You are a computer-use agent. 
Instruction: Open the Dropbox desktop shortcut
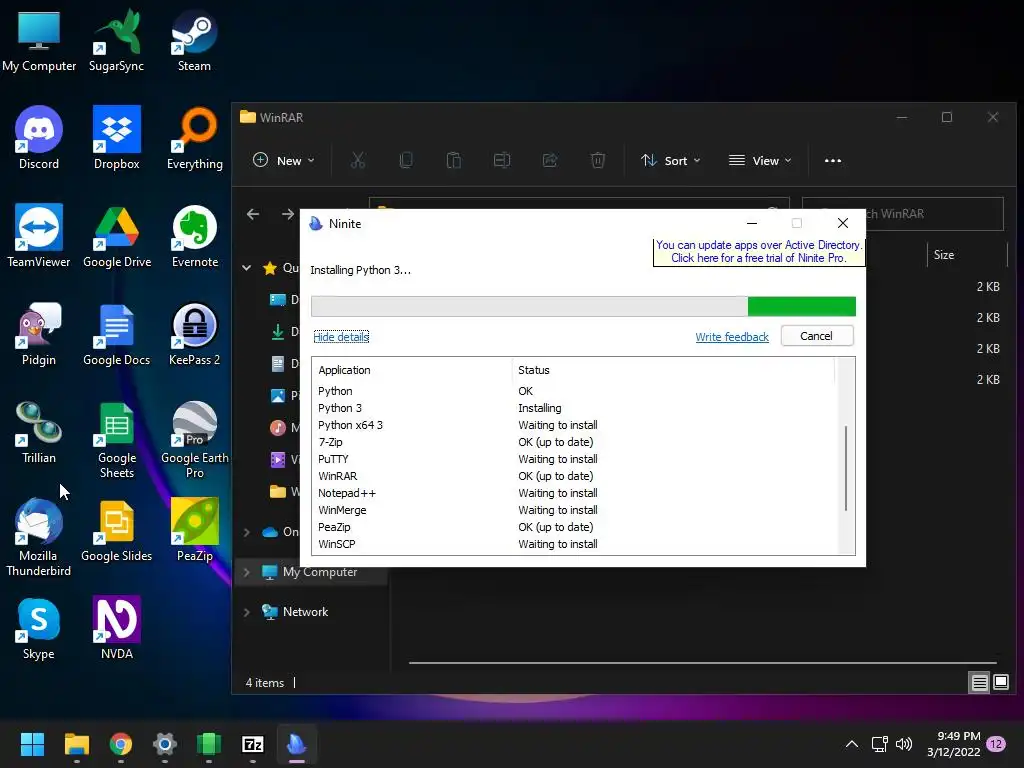[116, 138]
